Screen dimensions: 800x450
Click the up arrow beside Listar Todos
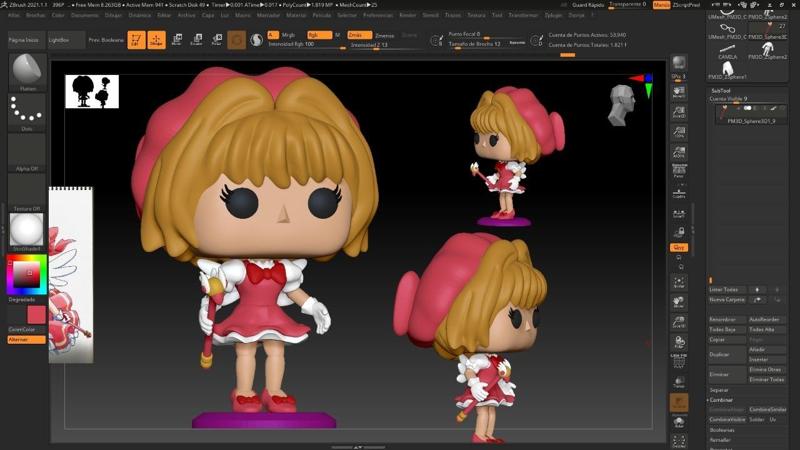click(x=757, y=289)
